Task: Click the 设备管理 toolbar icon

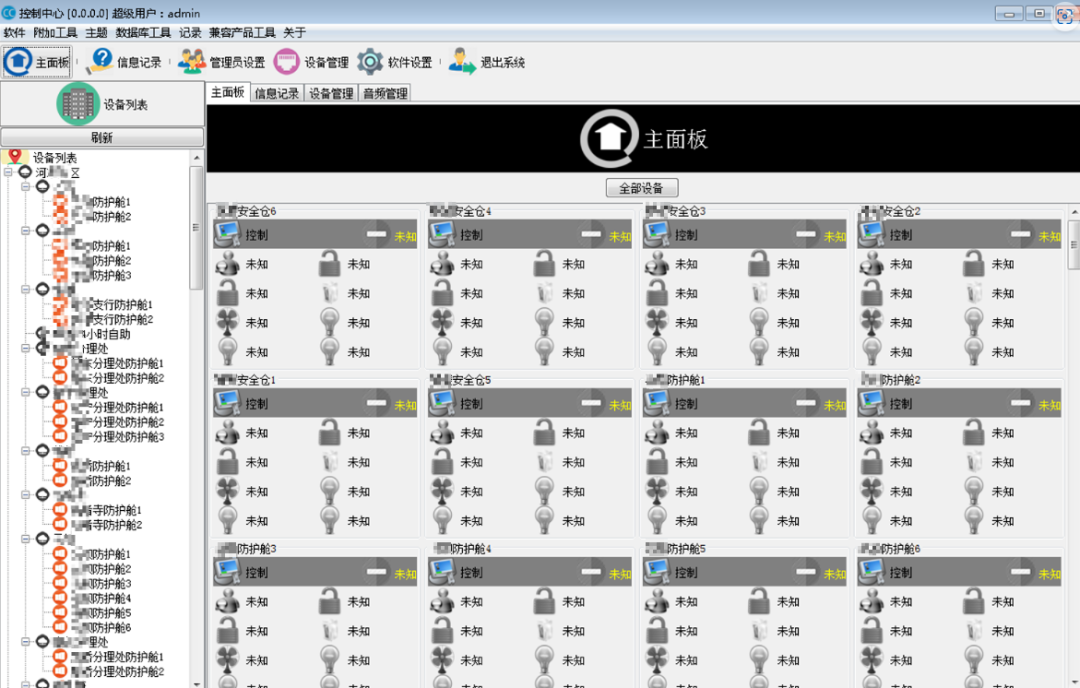Action: click(287, 62)
